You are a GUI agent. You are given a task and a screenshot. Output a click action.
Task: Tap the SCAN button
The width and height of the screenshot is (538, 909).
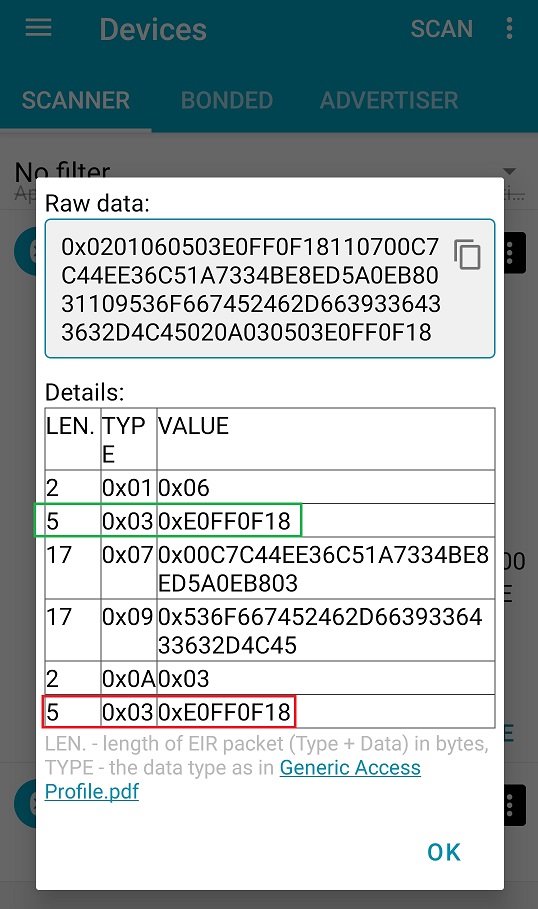click(442, 29)
